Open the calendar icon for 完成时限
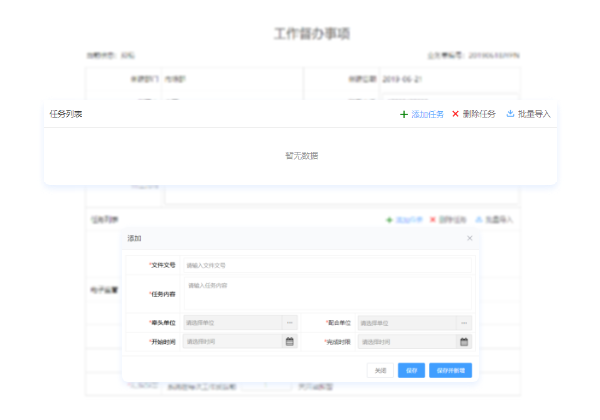This screenshot has height=420, width=600. pyautogui.click(x=464, y=341)
